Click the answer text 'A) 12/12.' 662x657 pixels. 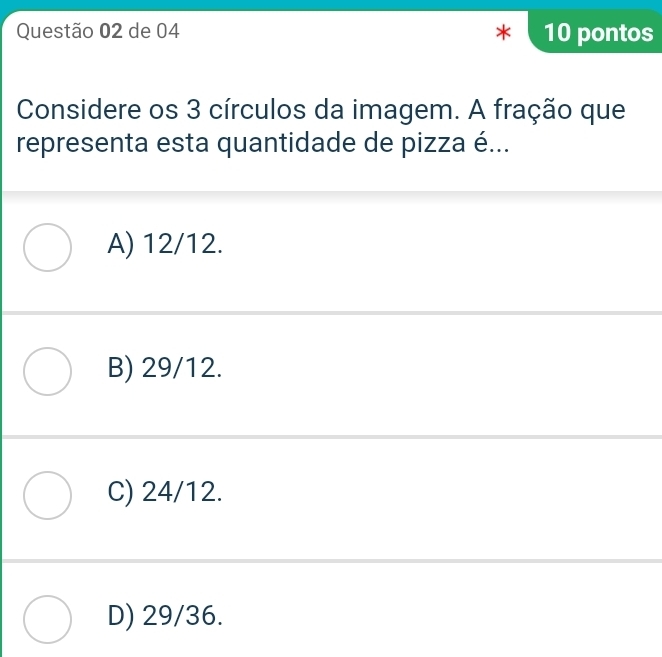point(168,243)
